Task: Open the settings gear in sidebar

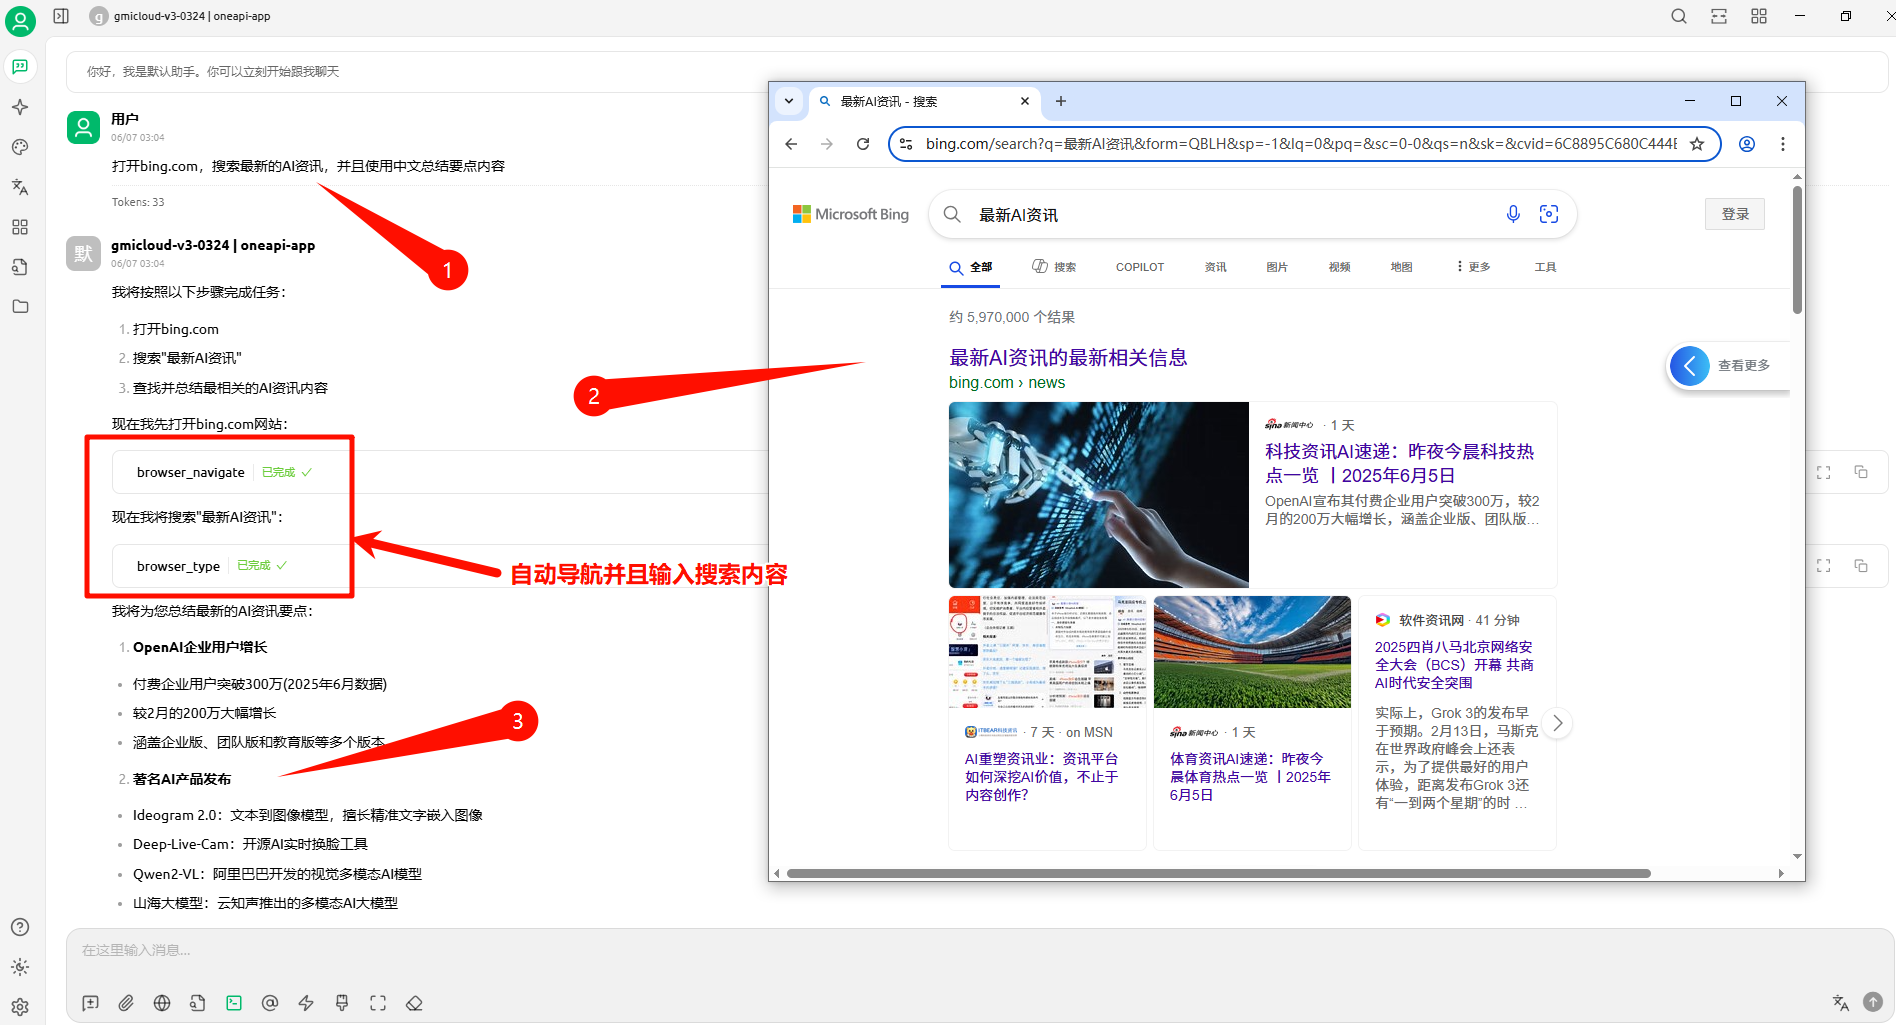Action: point(20,1007)
